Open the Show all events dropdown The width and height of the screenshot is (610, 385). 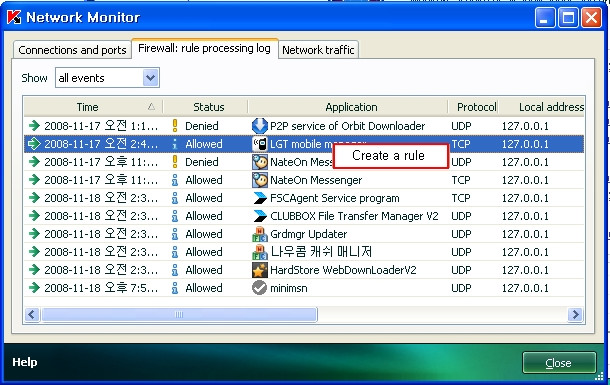coord(107,78)
